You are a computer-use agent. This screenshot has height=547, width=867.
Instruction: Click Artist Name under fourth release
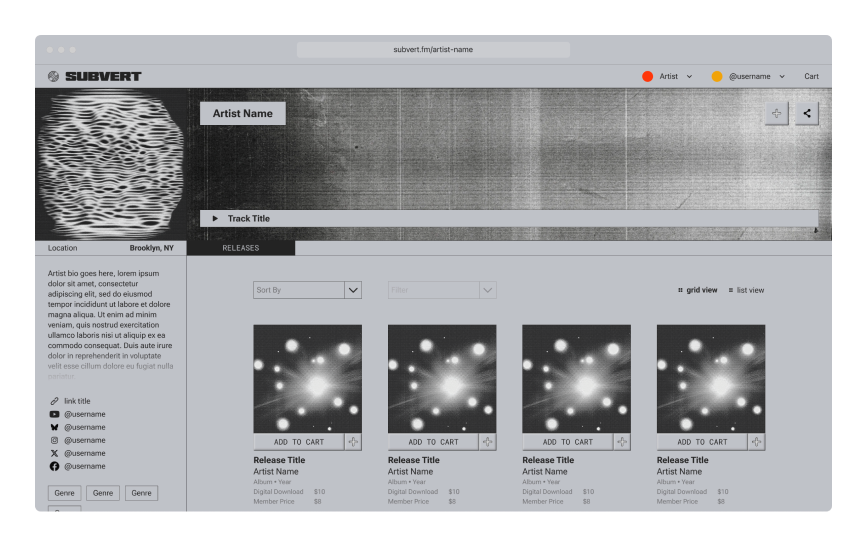(x=679, y=472)
